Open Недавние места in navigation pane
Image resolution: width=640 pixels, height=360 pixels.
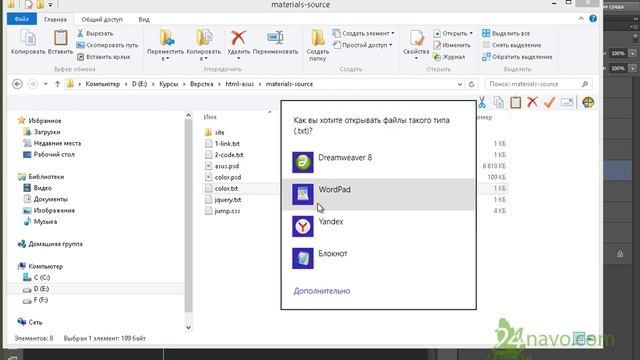point(53,143)
